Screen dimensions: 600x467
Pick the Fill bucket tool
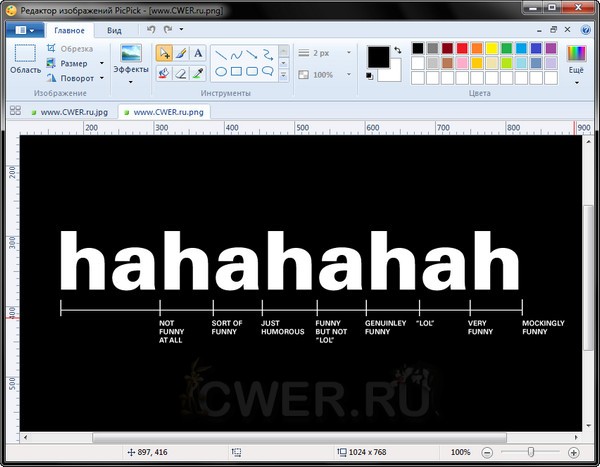pos(163,73)
